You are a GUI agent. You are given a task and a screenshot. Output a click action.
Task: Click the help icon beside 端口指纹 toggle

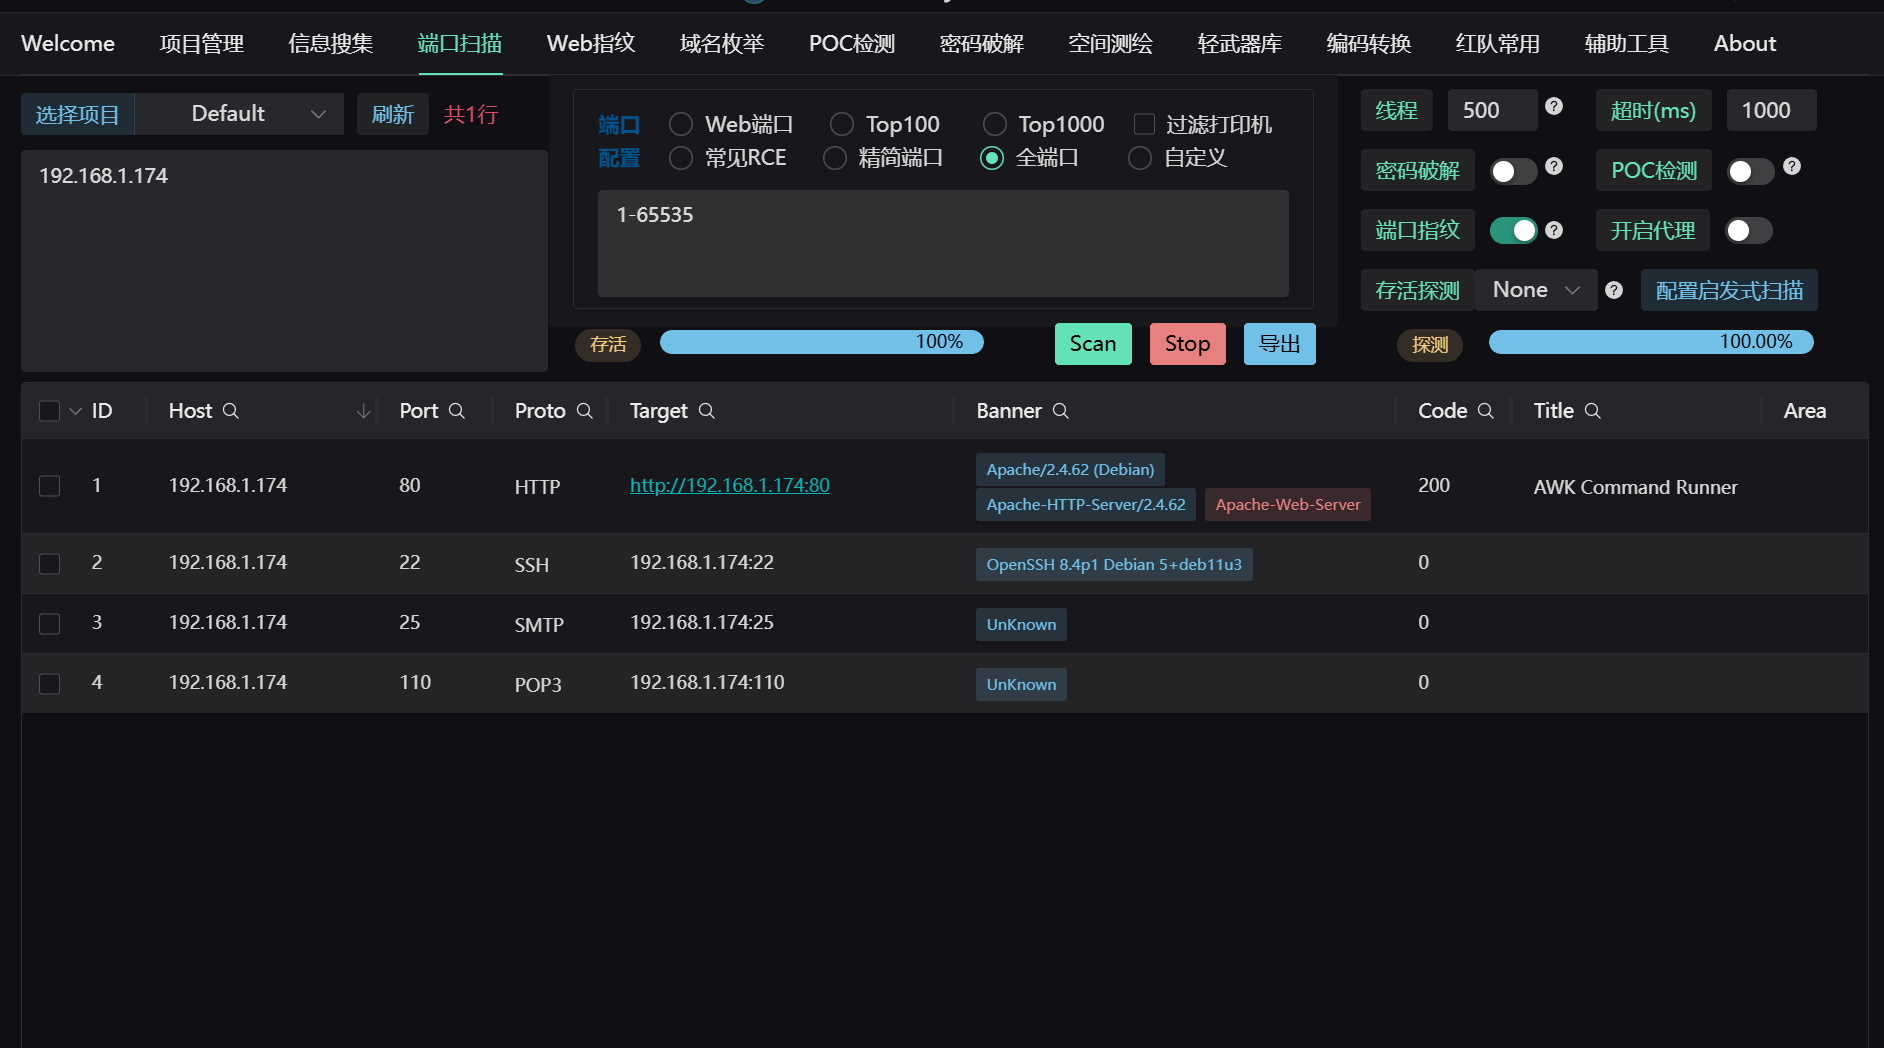point(1554,230)
